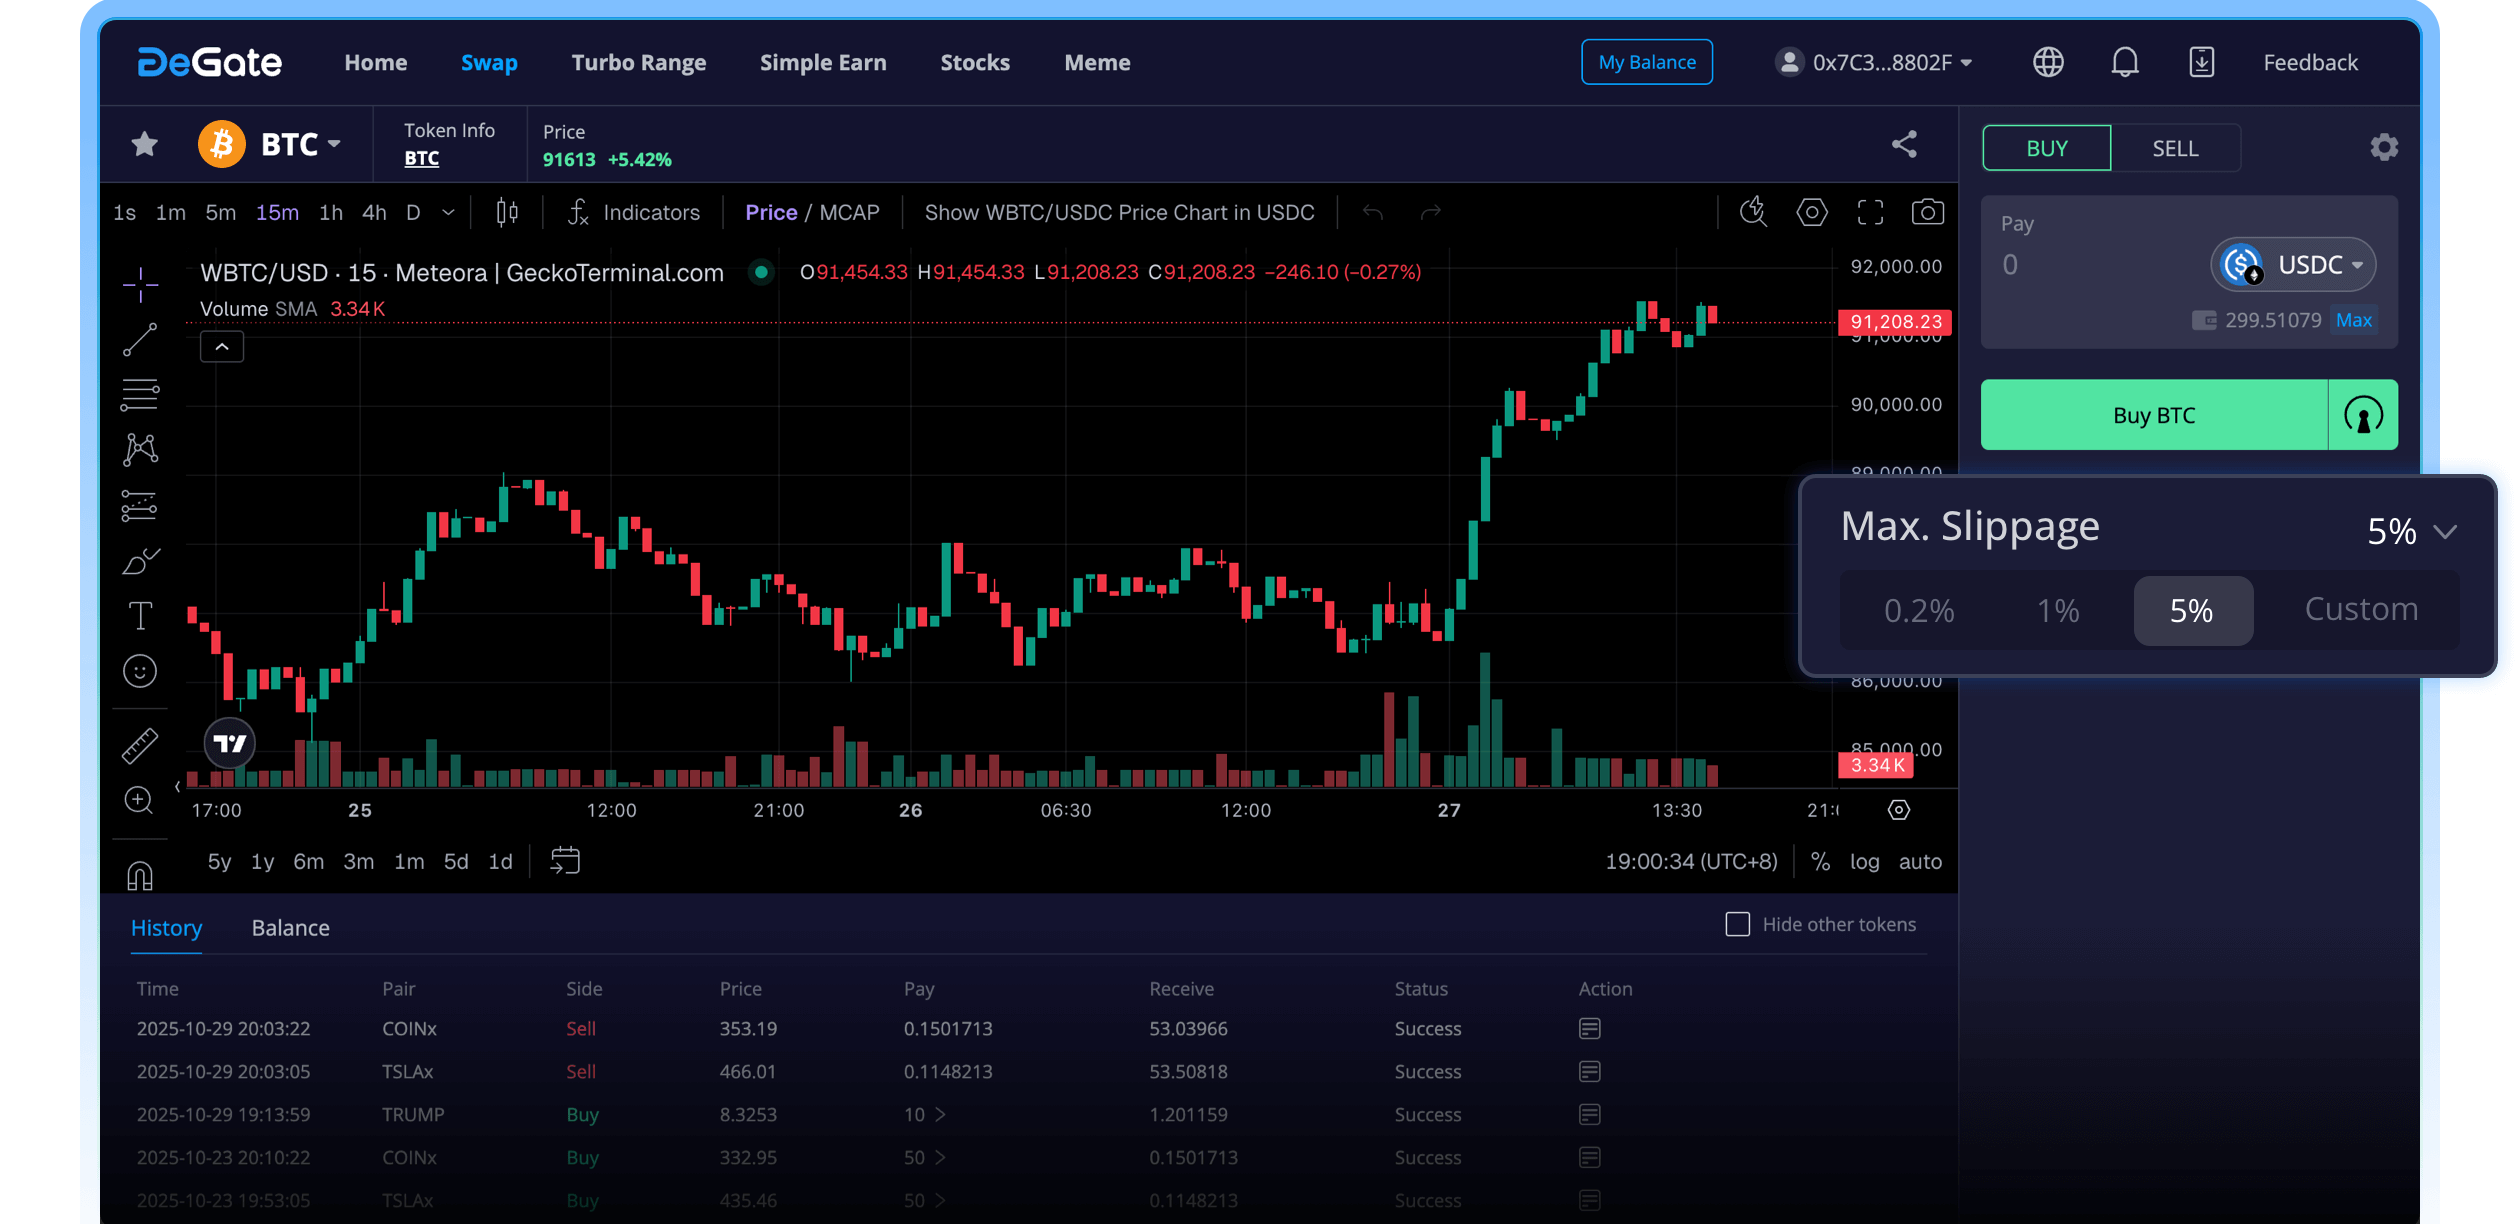Select the 1% slippage option
Screen dimensions: 2520x1224
tap(2058, 610)
